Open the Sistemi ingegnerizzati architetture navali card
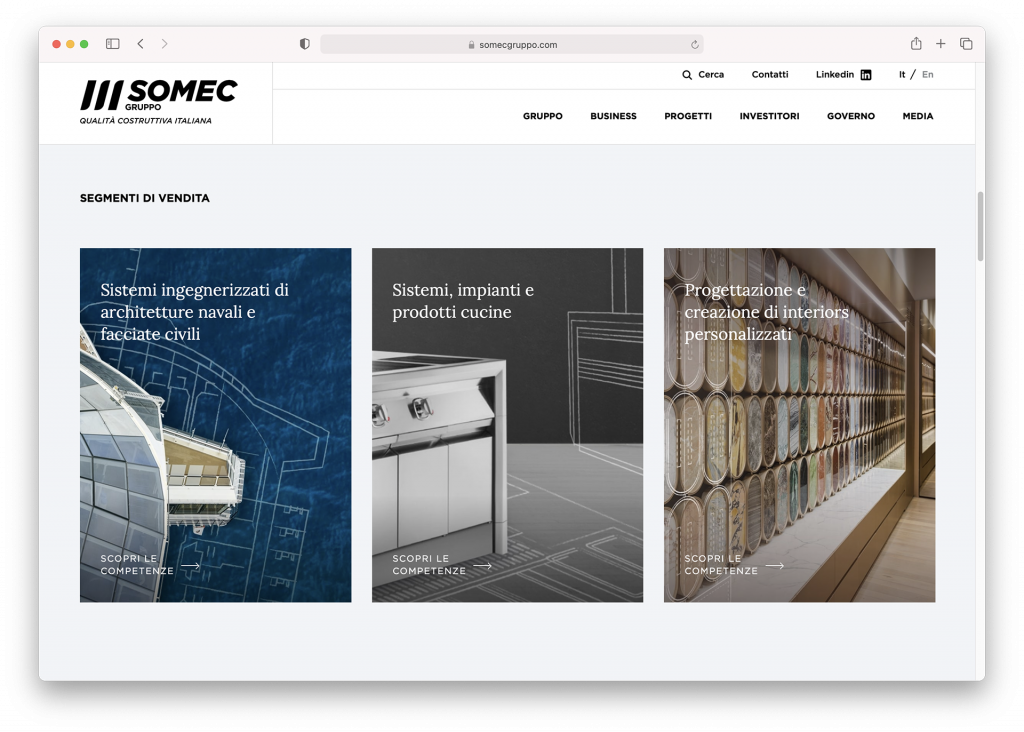 coord(216,425)
